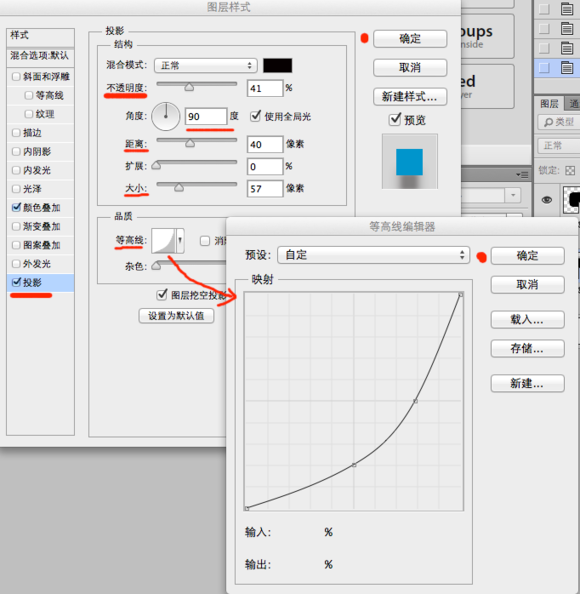The width and height of the screenshot is (580, 594).
Task: Toggle the highlighted history row checkbox
Action: click(544, 68)
